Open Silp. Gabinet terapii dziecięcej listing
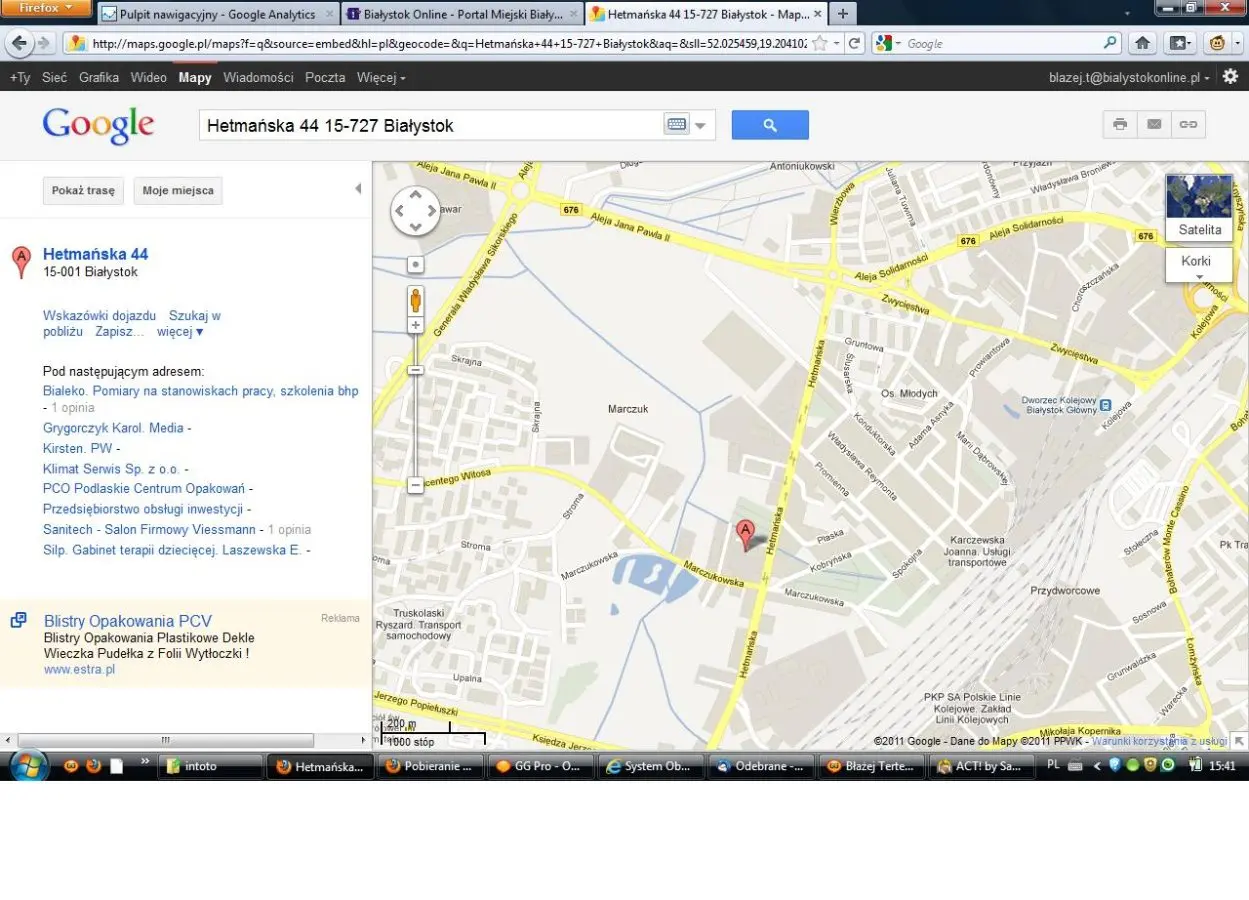This screenshot has height=900, width=1249. 172,550
